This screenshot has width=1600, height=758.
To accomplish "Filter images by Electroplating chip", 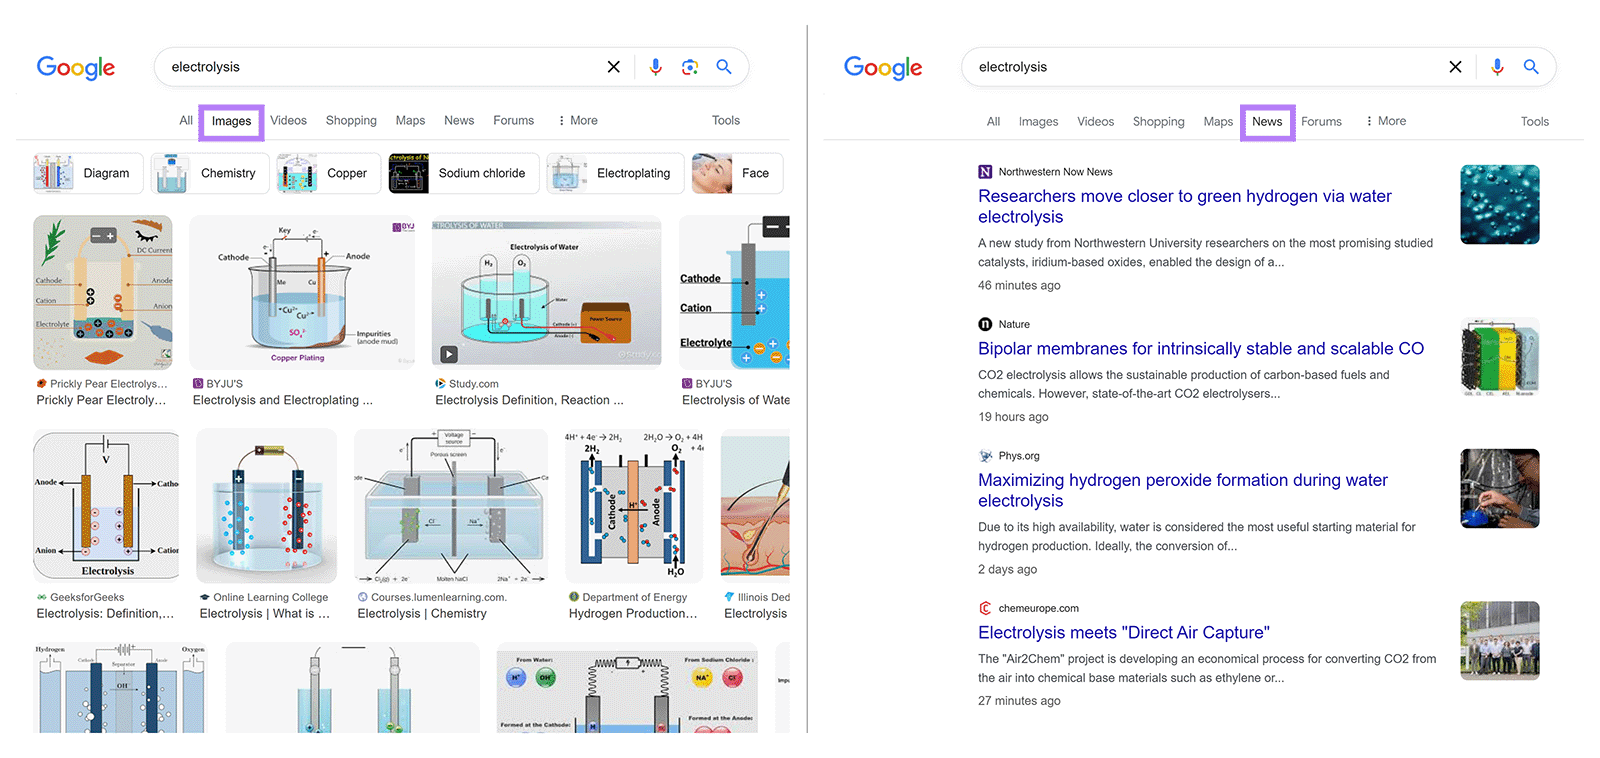I will 615,173.
